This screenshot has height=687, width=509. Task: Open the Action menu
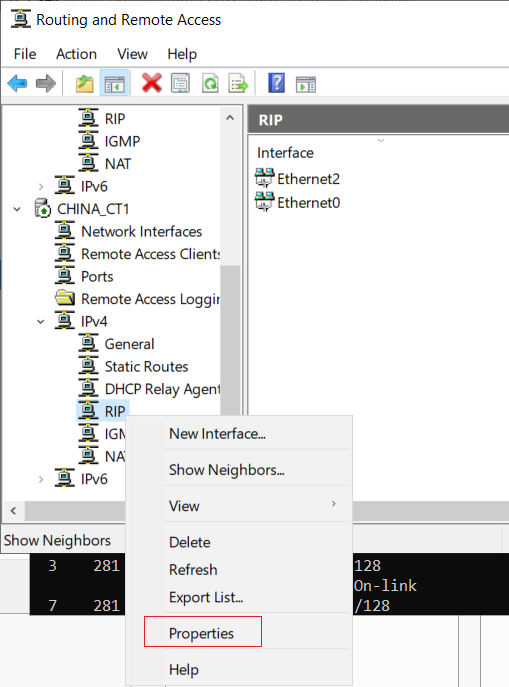click(x=76, y=54)
